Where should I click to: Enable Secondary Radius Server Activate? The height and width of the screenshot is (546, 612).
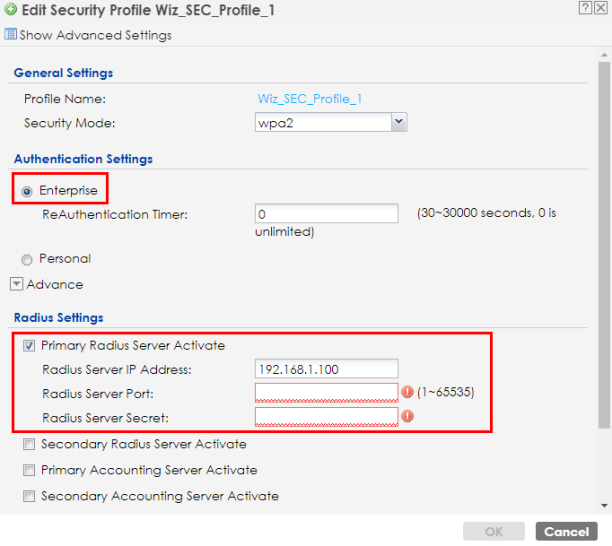[x=29, y=444]
